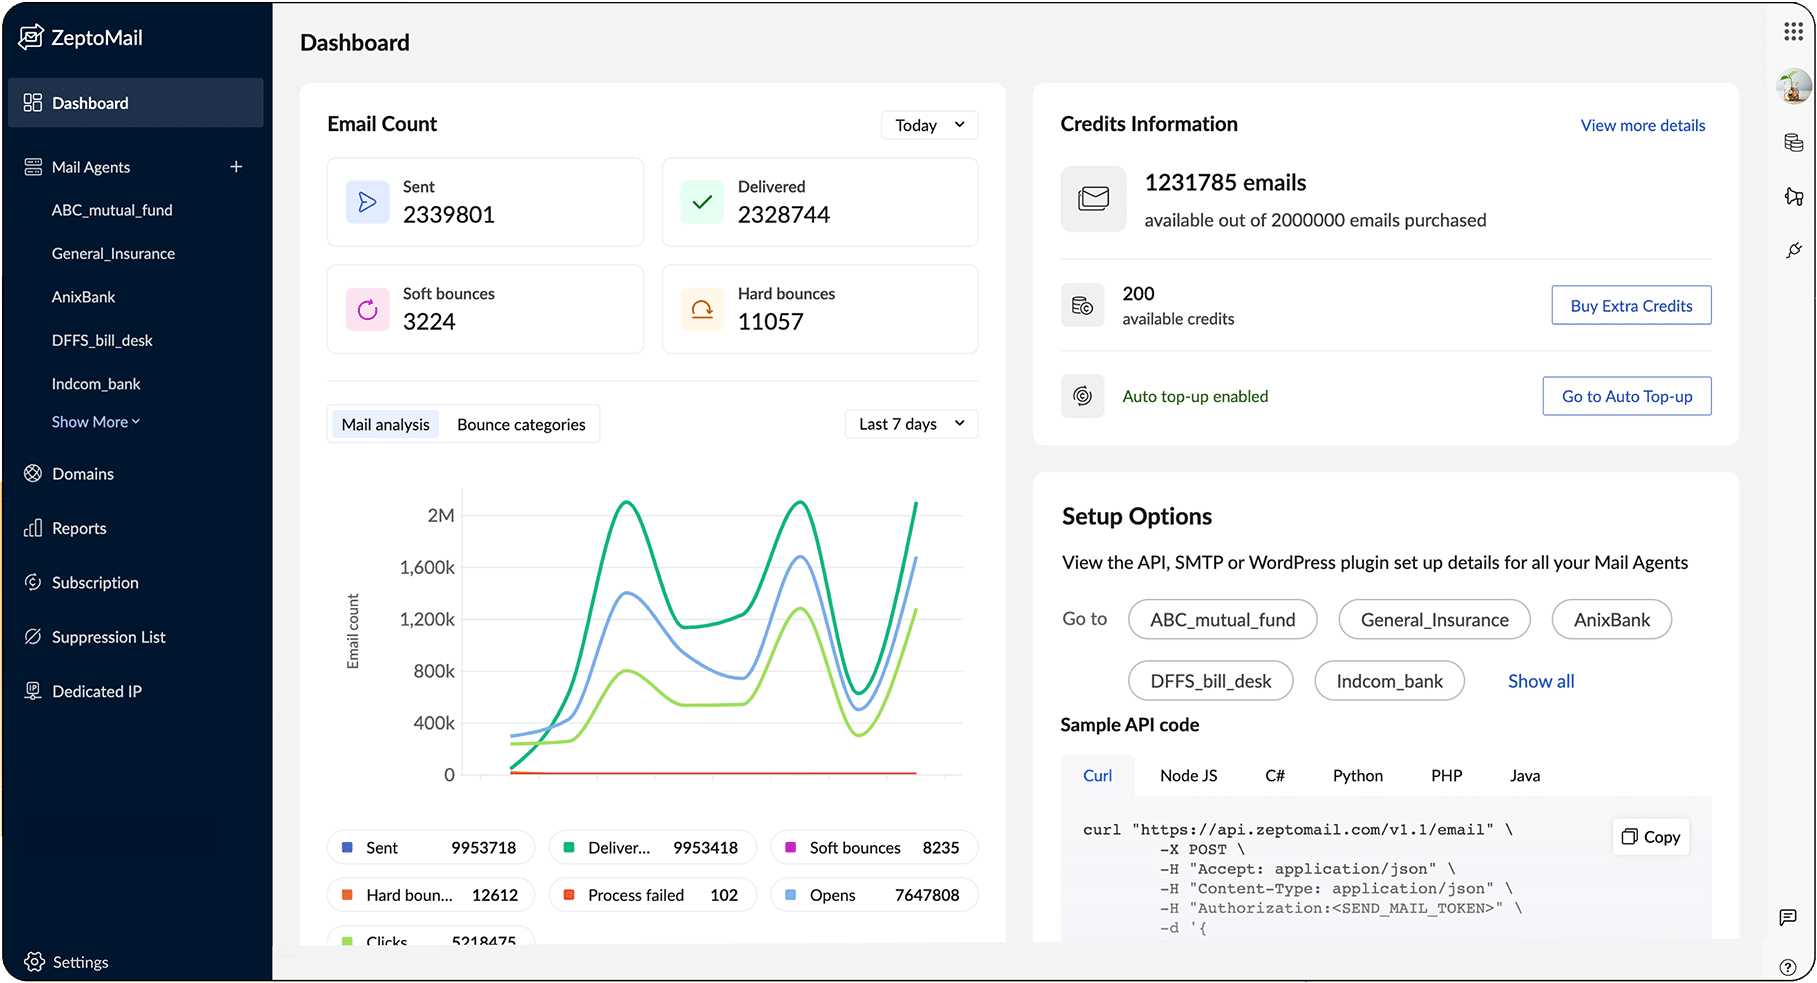Viewport: 1817px width, 983px height.
Task: Open Indcom_bank agent in sidebar
Action: pos(96,384)
